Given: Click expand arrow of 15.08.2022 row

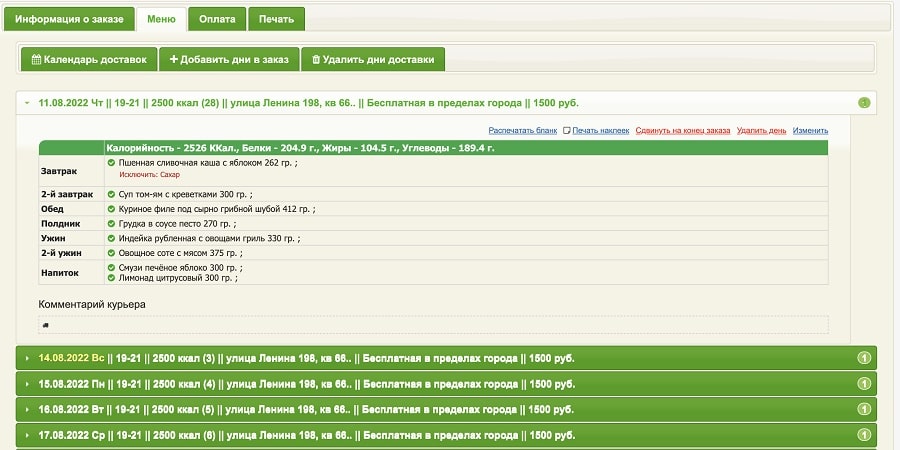Looking at the screenshot, I should [x=27, y=384].
